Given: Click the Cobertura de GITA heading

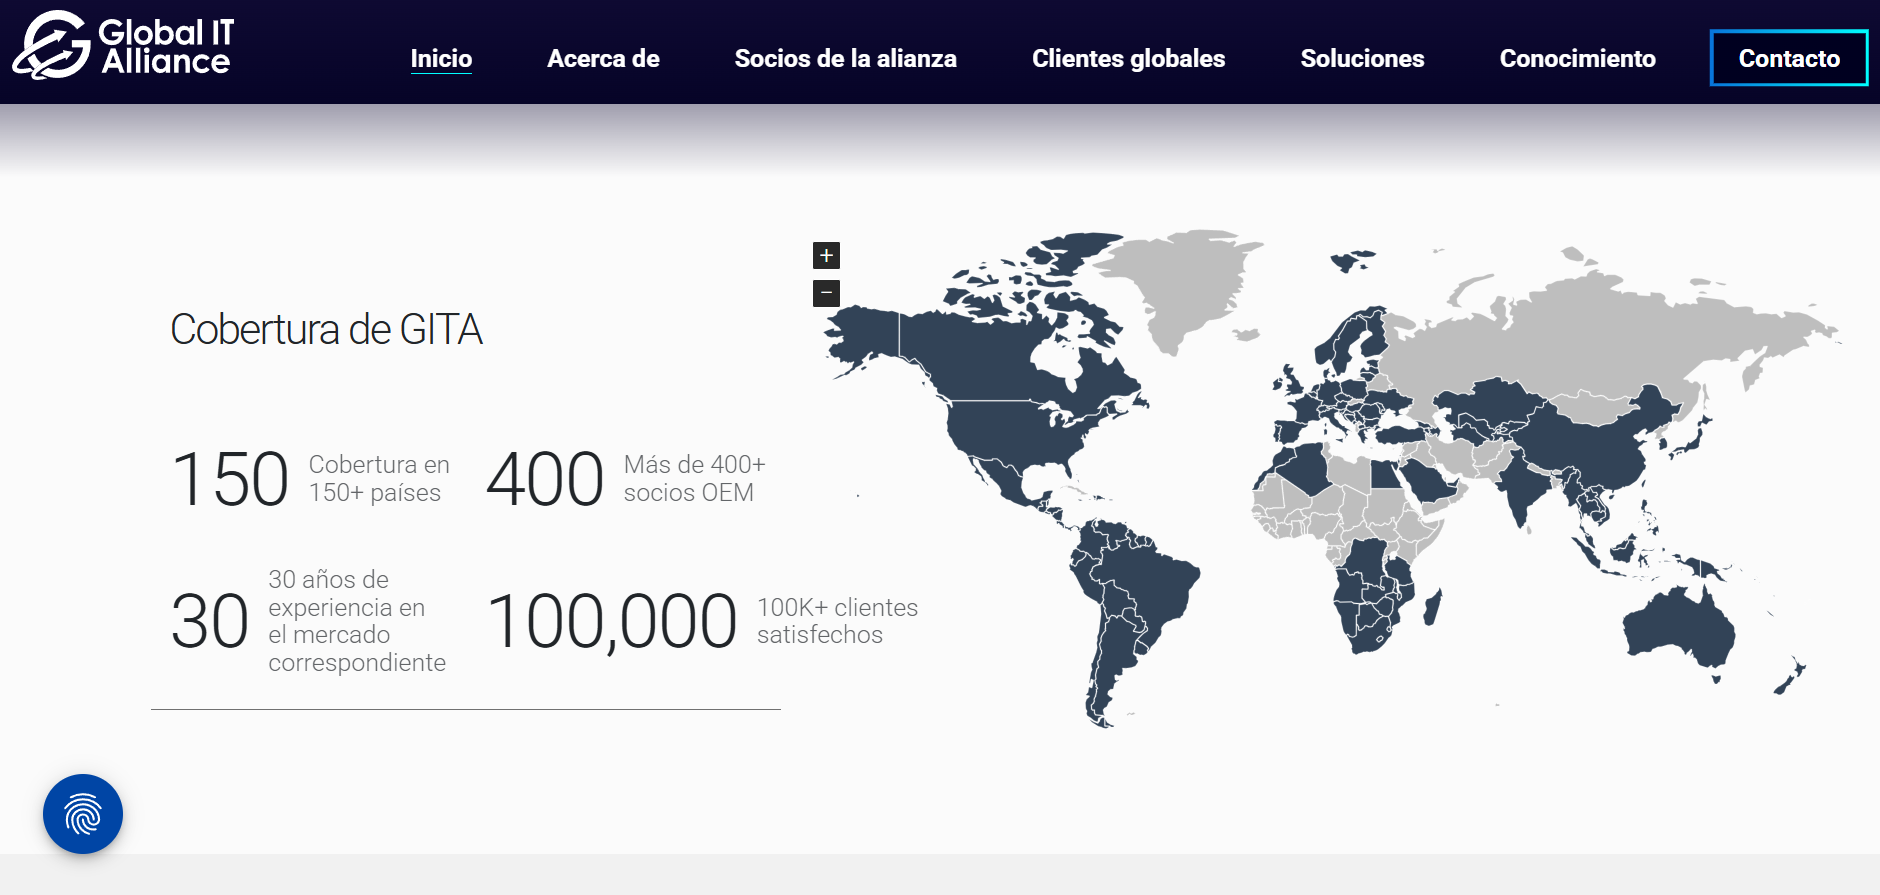Looking at the screenshot, I should (326, 330).
